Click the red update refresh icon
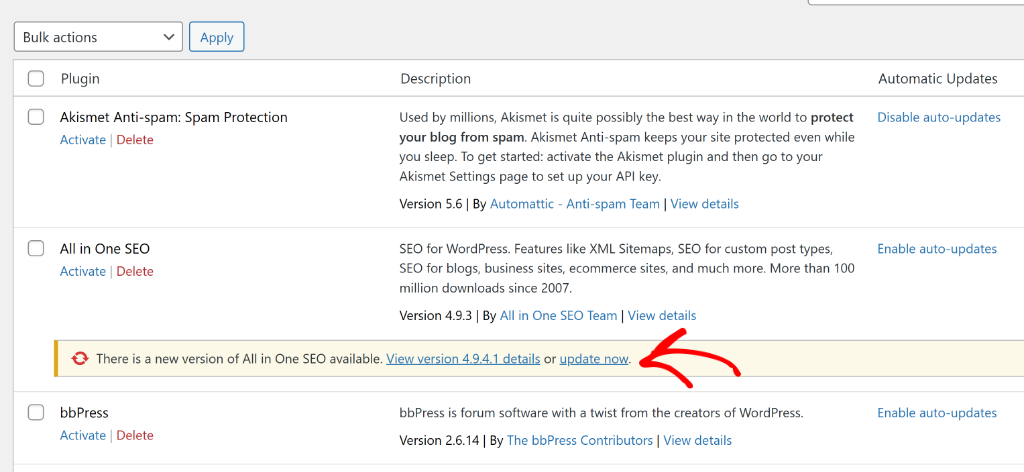This screenshot has height=472, width=1024. coord(80,358)
